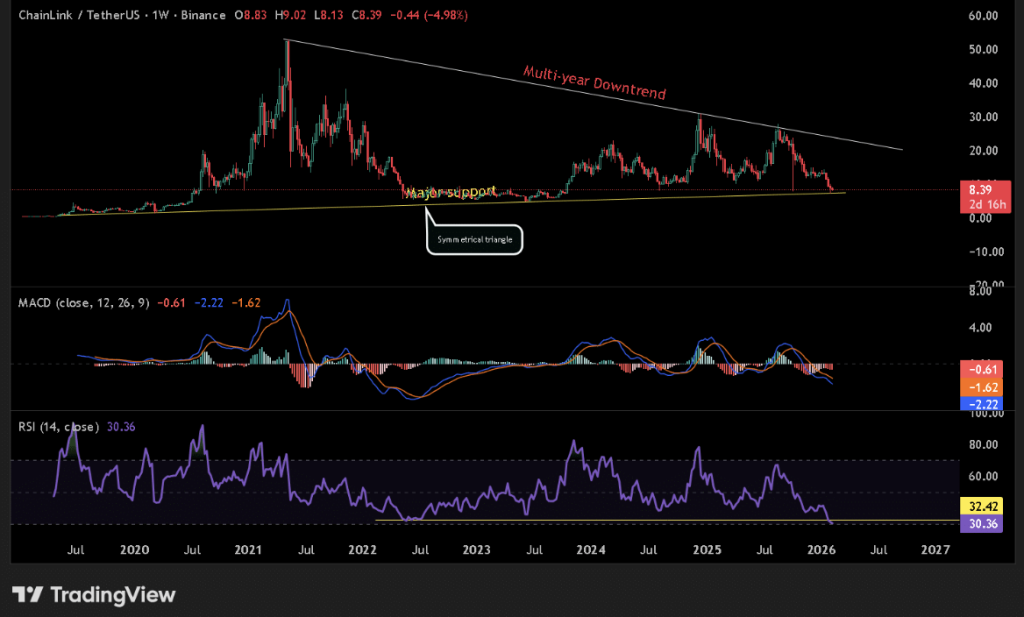Click the RSI 80.00 scale label

[984, 444]
